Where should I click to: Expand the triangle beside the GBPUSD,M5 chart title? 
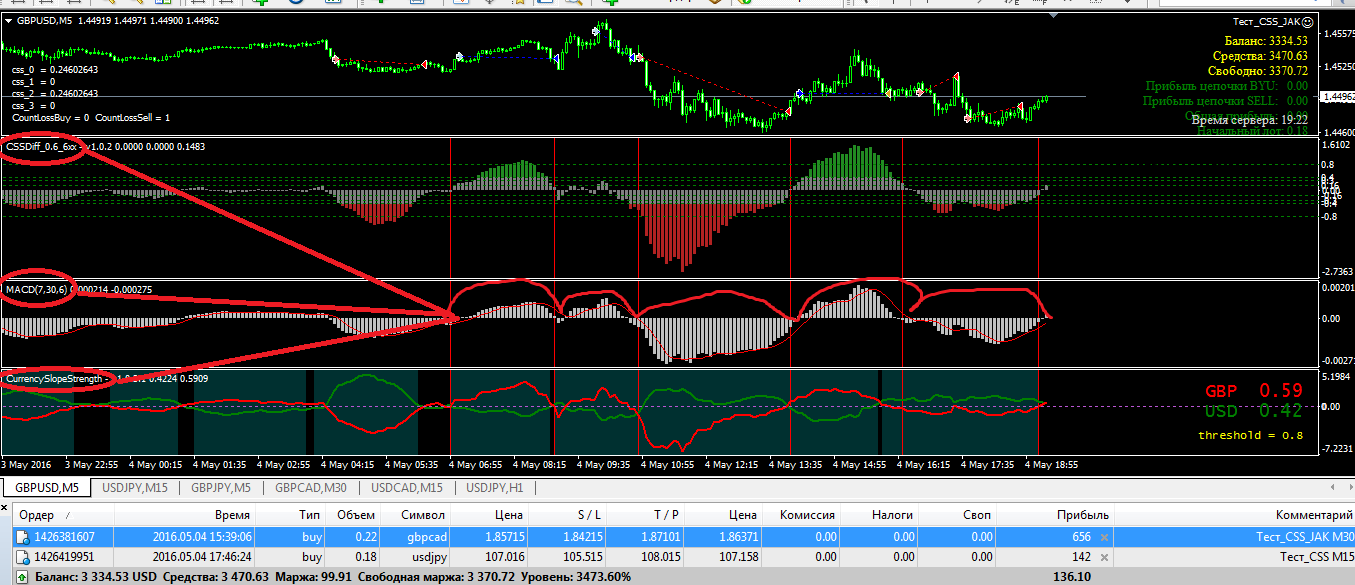point(8,20)
